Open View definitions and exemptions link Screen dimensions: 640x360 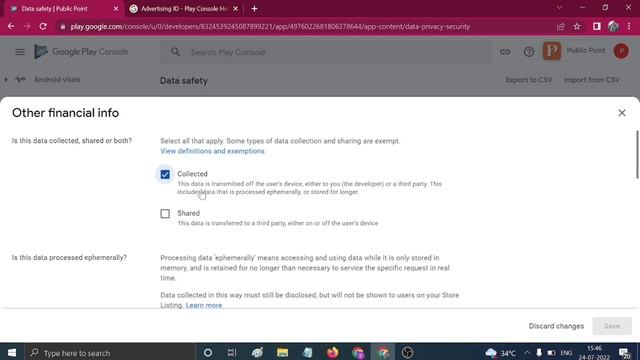point(212,151)
